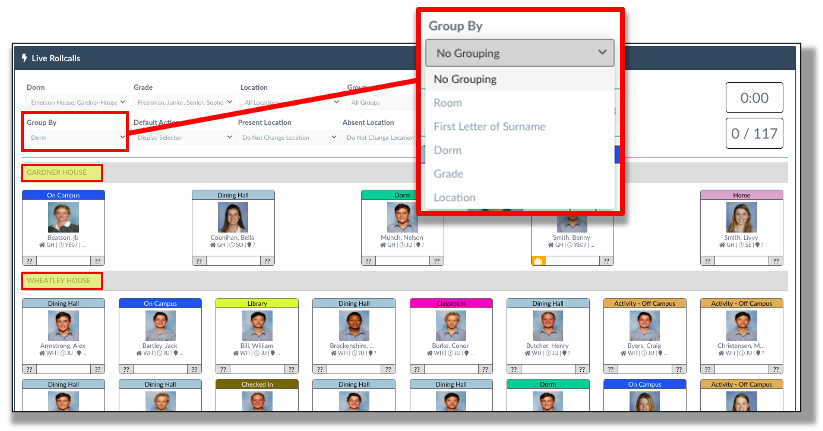Click the first ?? button on Smith, Livvy's card
Image resolution: width=823 pixels, height=431 pixels.
(x=708, y=261)
